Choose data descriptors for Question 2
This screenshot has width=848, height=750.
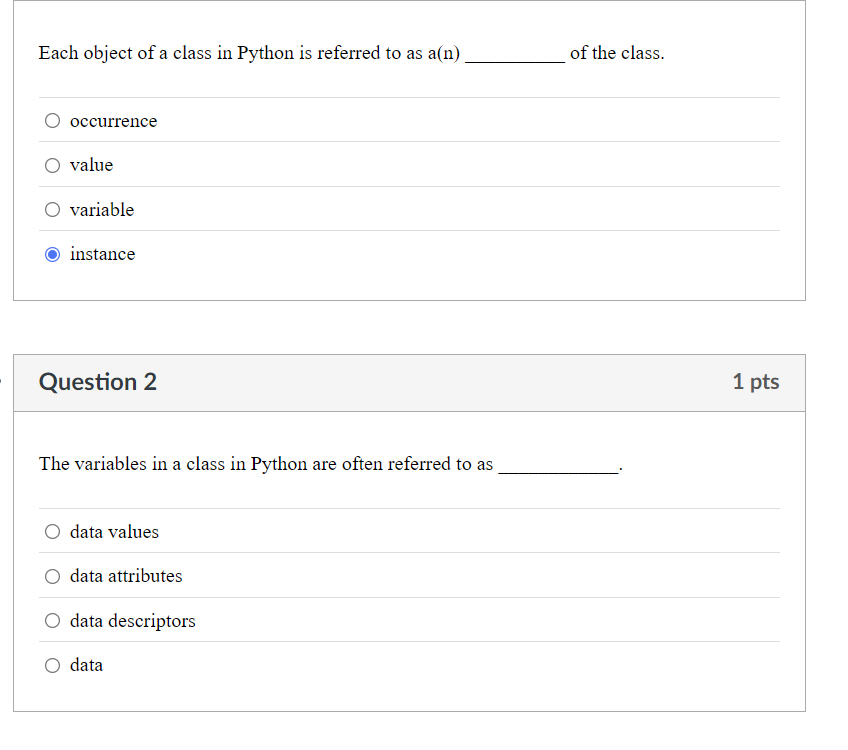click(52, 620)
